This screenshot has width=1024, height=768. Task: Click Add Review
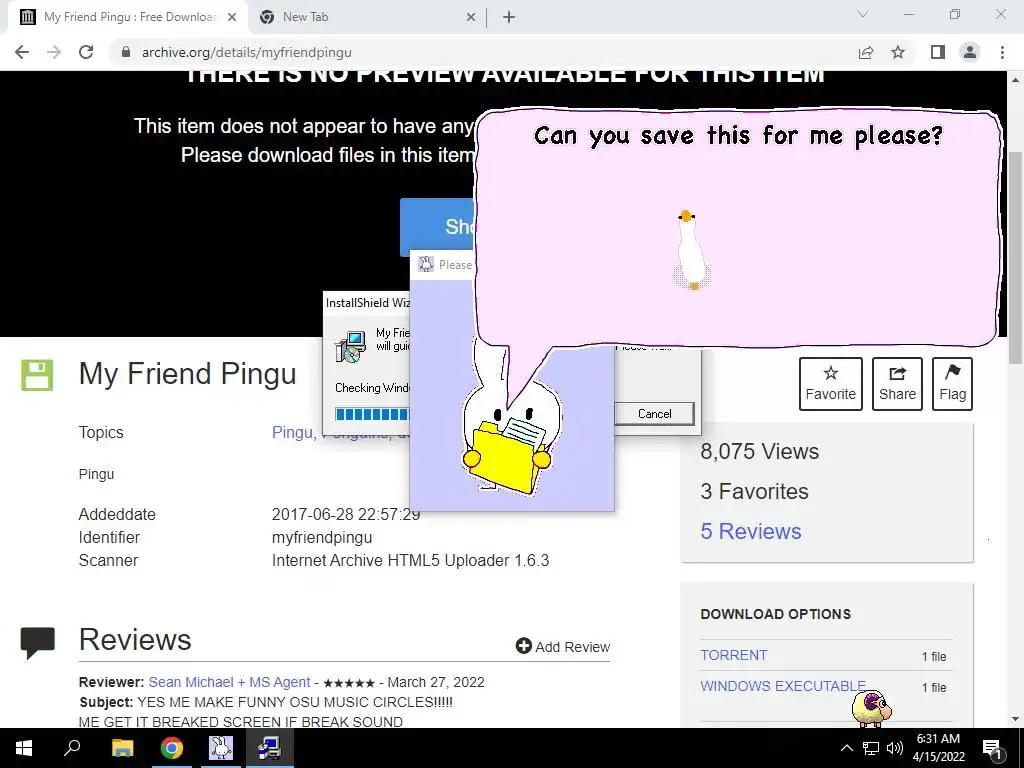(x=562, y=647)
